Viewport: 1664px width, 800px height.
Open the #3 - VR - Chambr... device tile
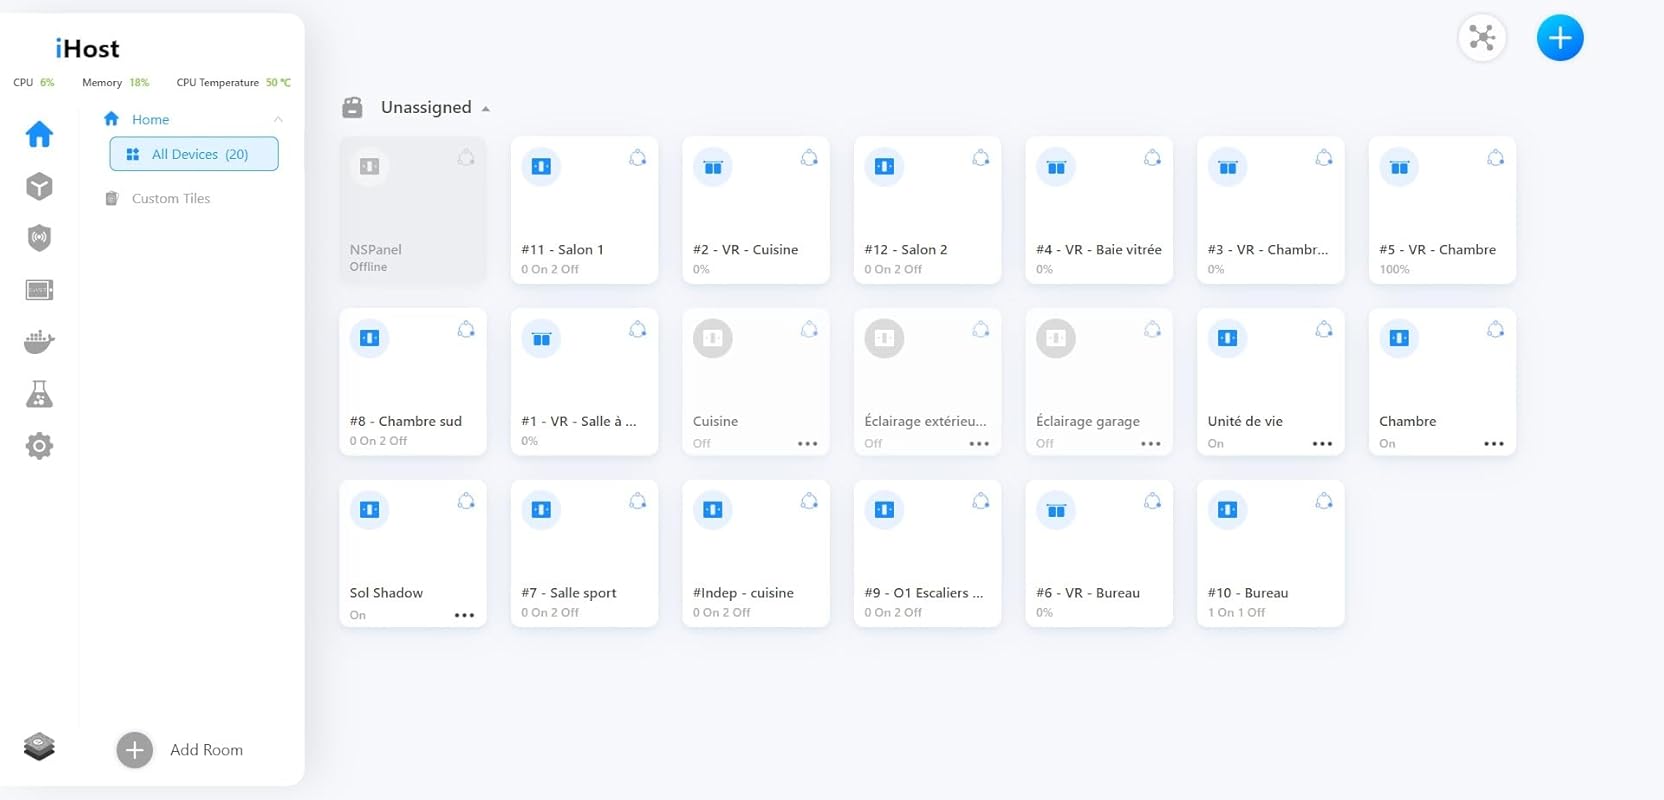(1270, 210)
